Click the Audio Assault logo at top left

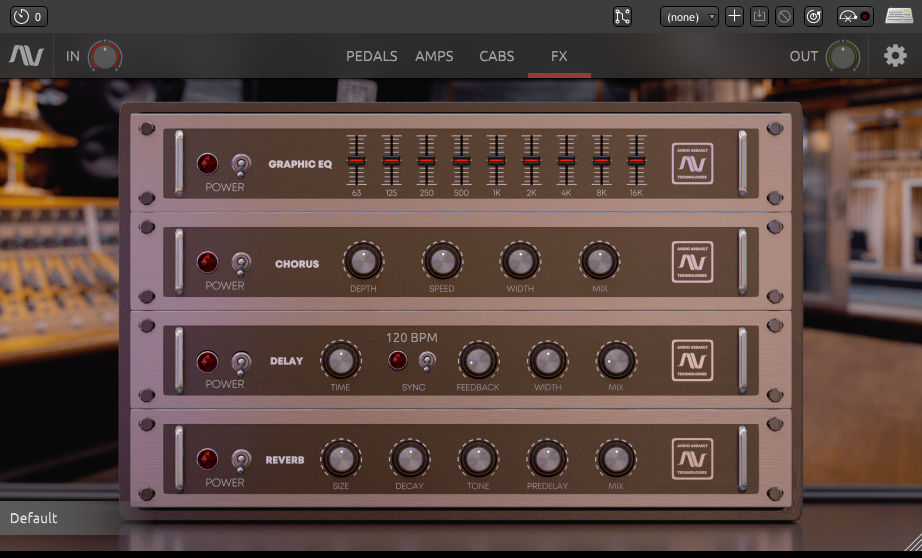point(26,56)
